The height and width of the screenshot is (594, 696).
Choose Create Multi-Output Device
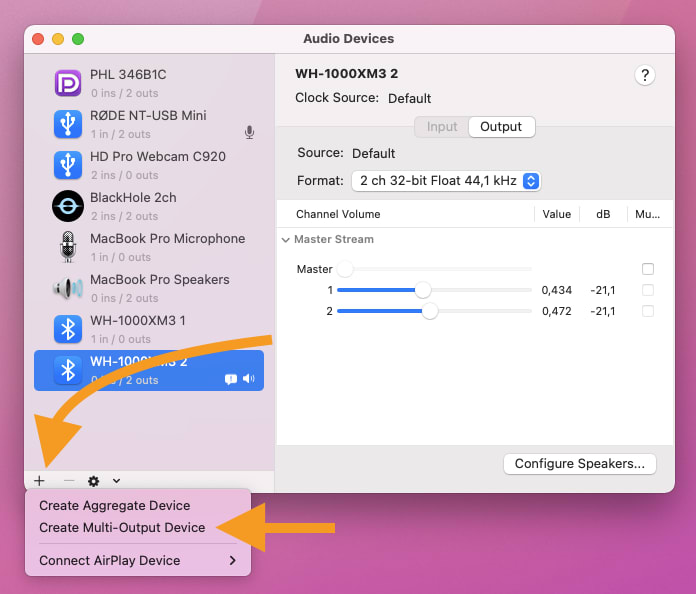(122, 528)
